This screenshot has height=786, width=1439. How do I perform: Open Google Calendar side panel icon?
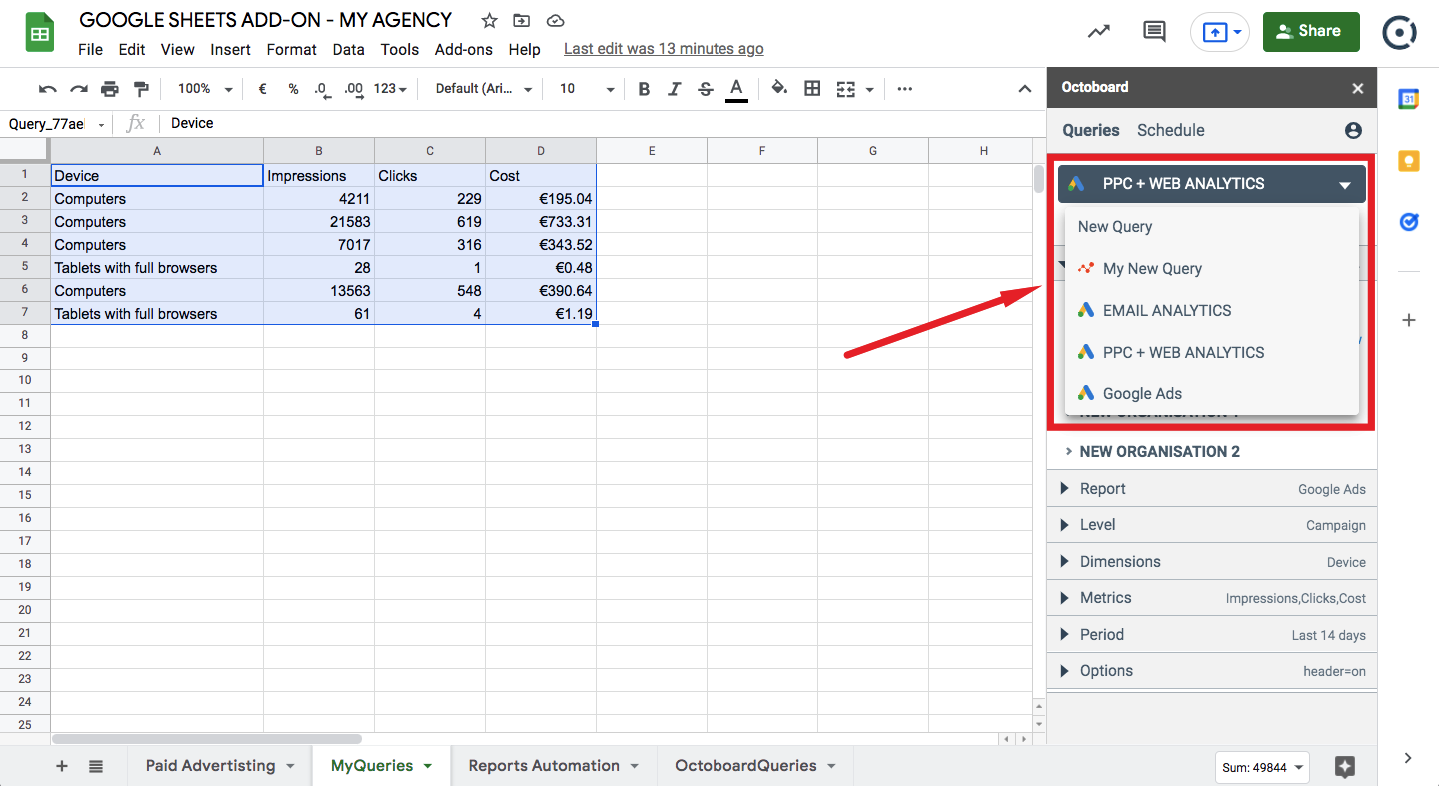(1408, 99)
